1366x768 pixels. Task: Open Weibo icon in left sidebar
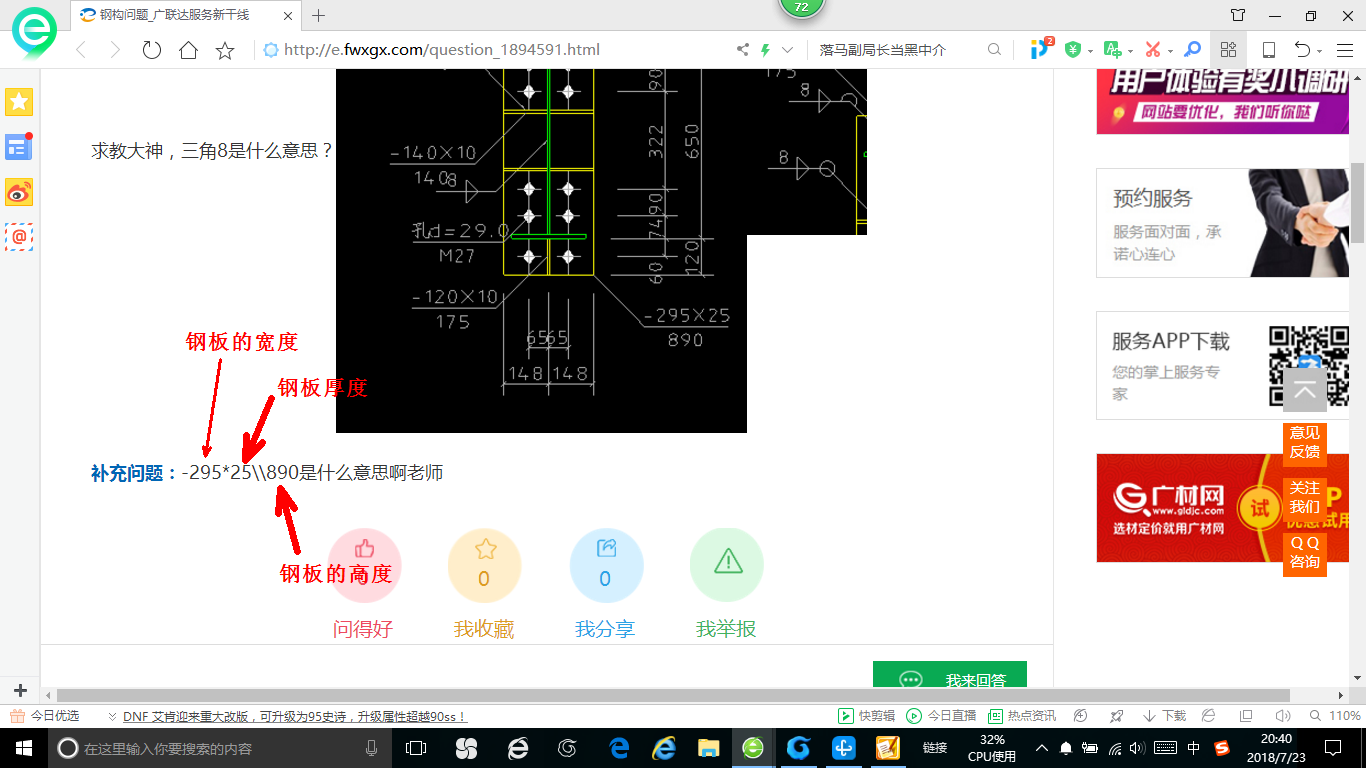[19, 192]
